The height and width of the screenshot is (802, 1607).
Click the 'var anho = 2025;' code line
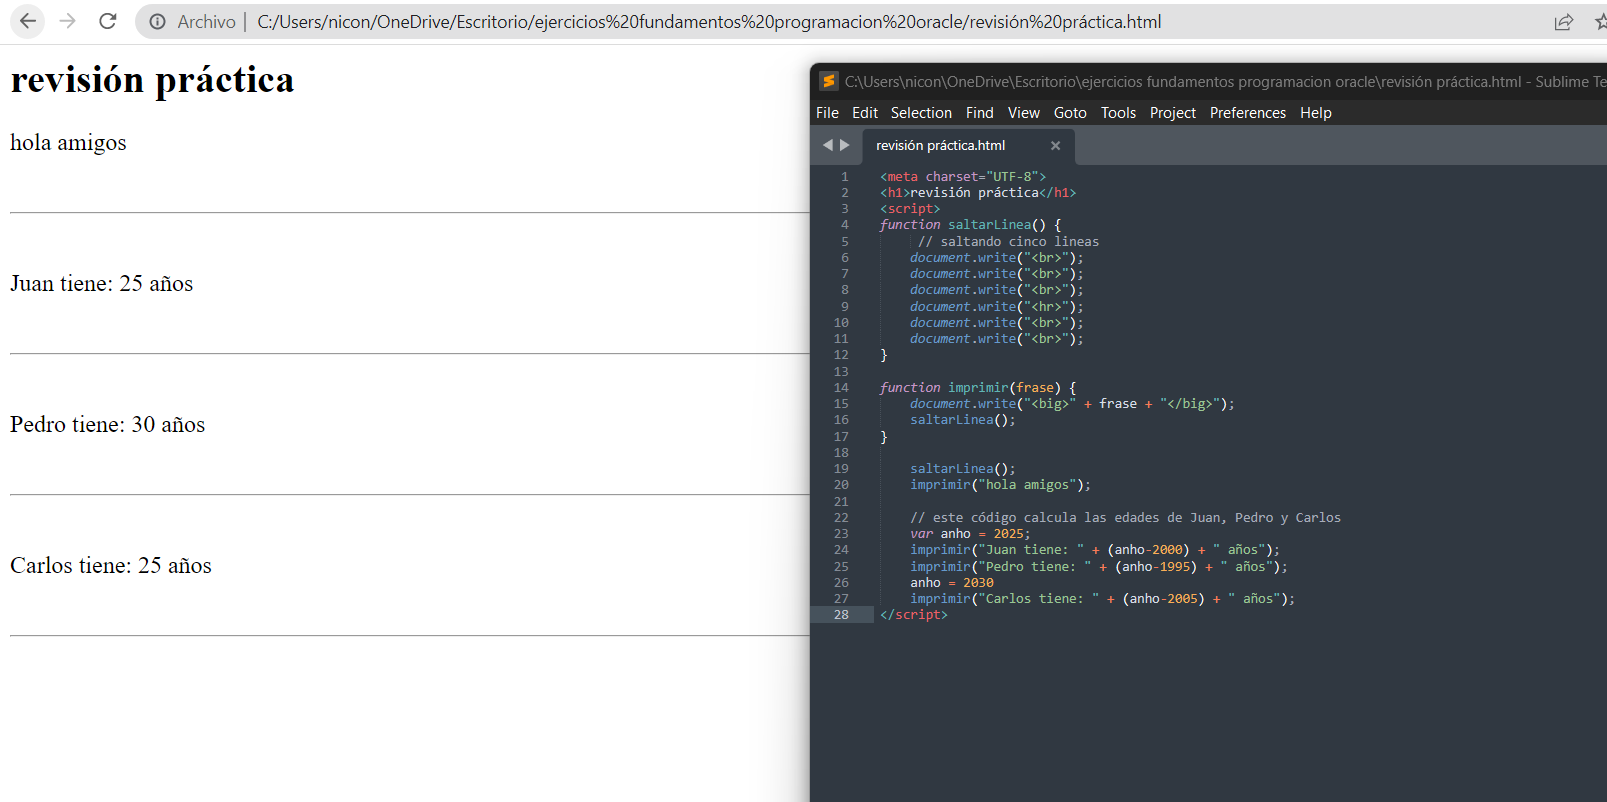970,534
